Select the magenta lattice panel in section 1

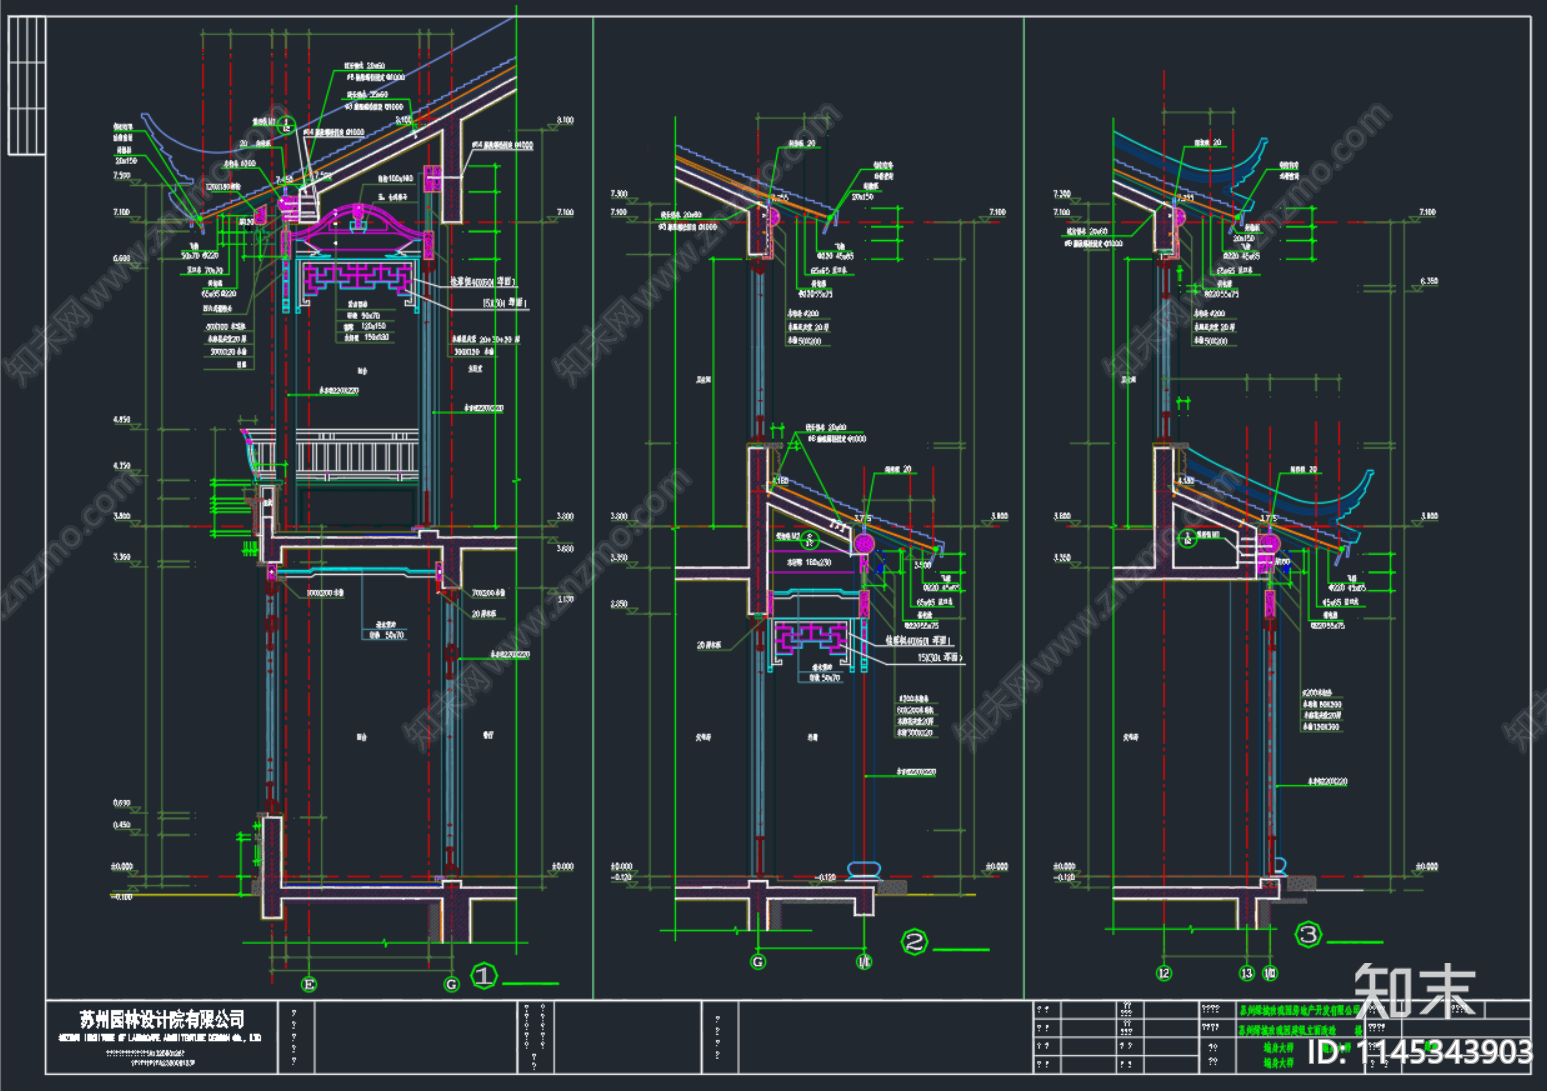pyautogui.click(x=359, y=281)
